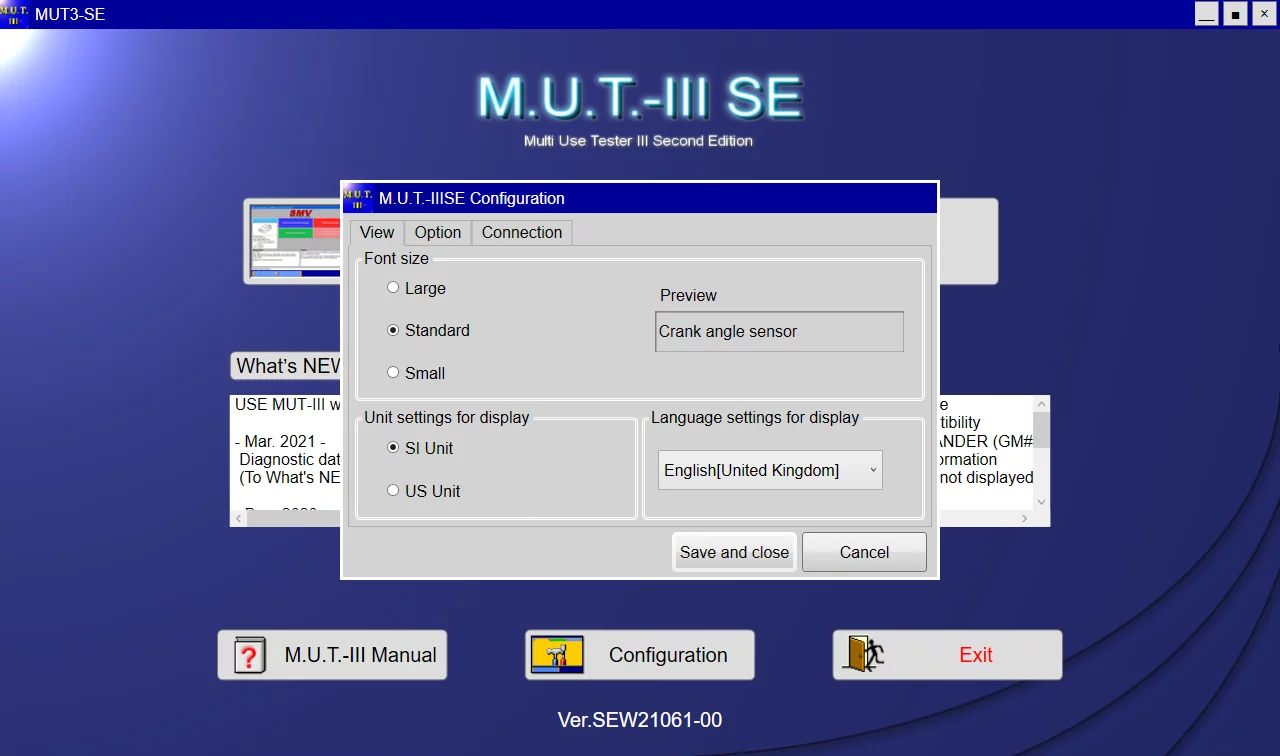Image resolution: width=1280 pixels, height=756 pixels.
Task: Click the Crank angle sensor preview field
Action: pos(778,331)
